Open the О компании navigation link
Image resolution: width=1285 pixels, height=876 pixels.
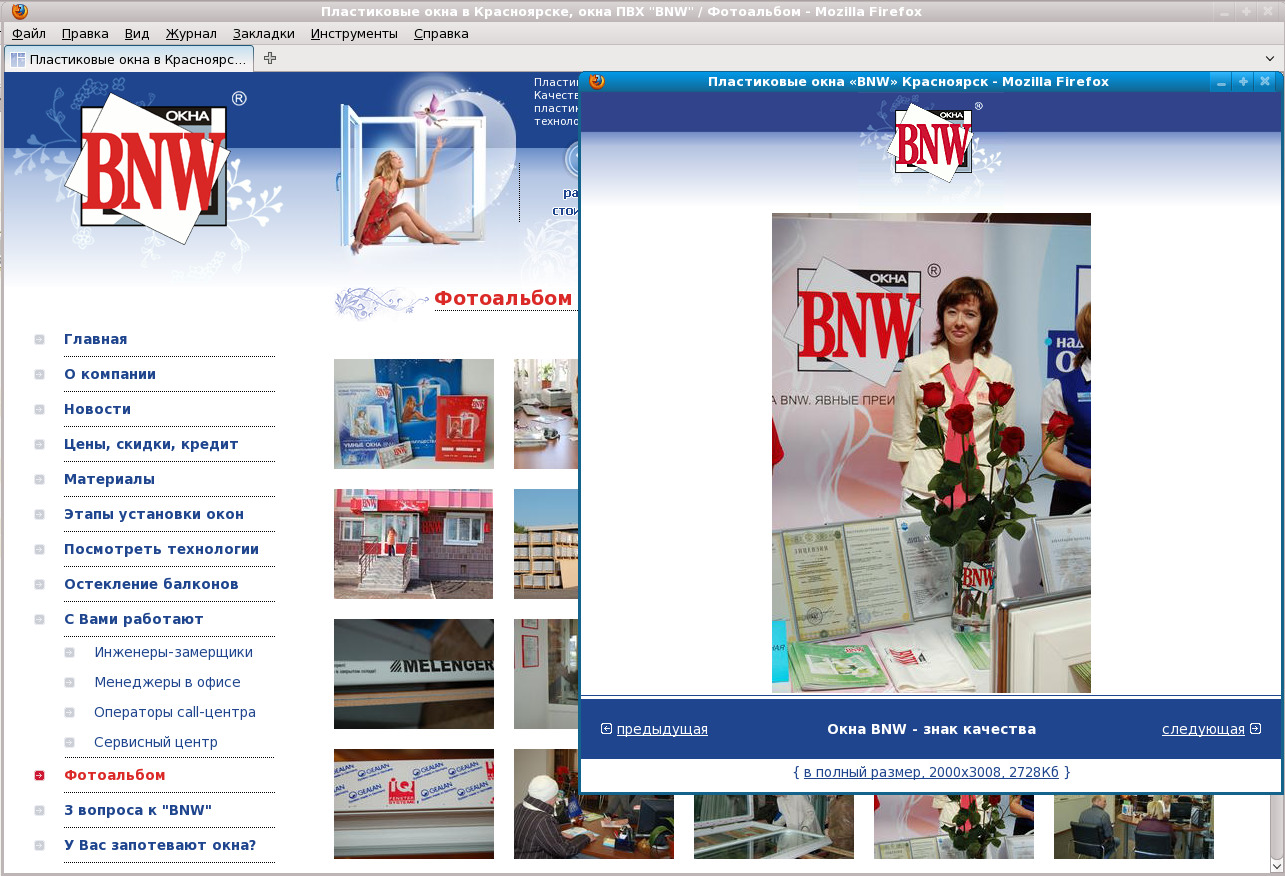pos(110,374)
